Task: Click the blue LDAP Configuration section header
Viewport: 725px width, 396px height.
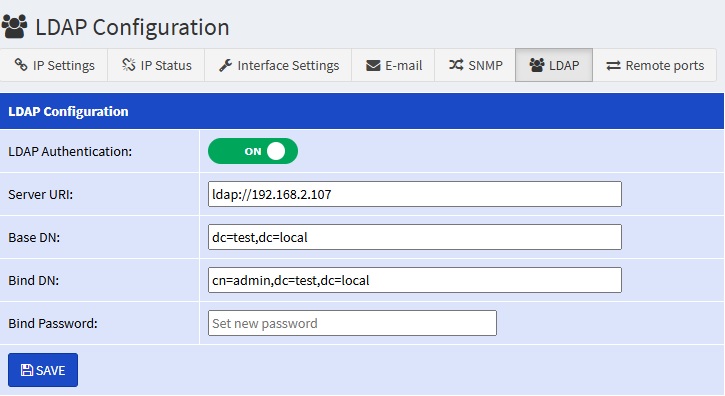Action: (x=362, y=111)
